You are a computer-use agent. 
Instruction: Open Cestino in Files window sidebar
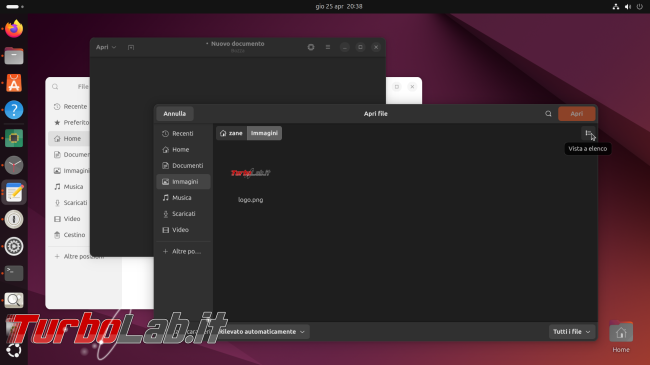click(x=69, y=235)
